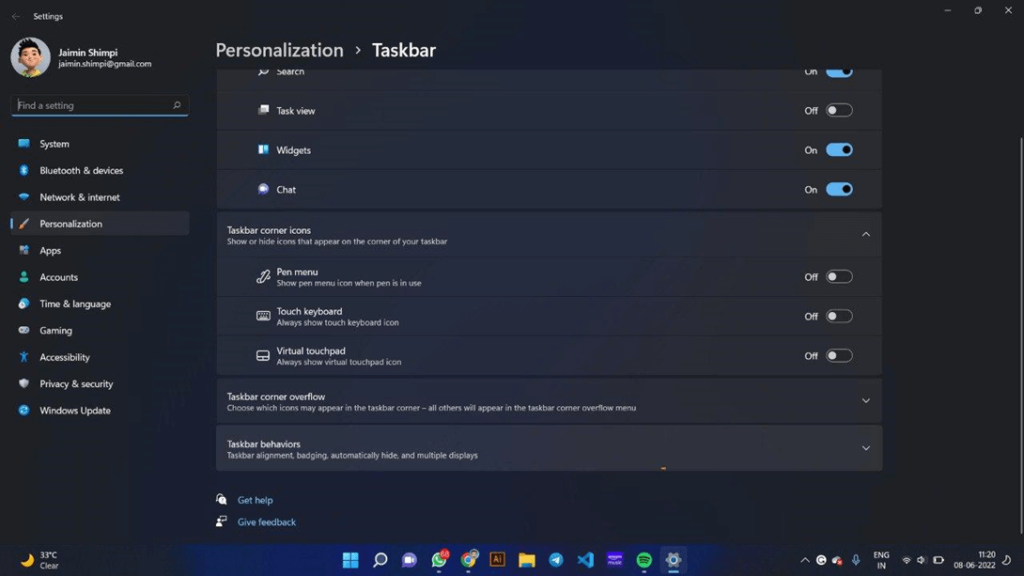
Task: Click ENG IN language indicator
Action: (x=881, y=560)
